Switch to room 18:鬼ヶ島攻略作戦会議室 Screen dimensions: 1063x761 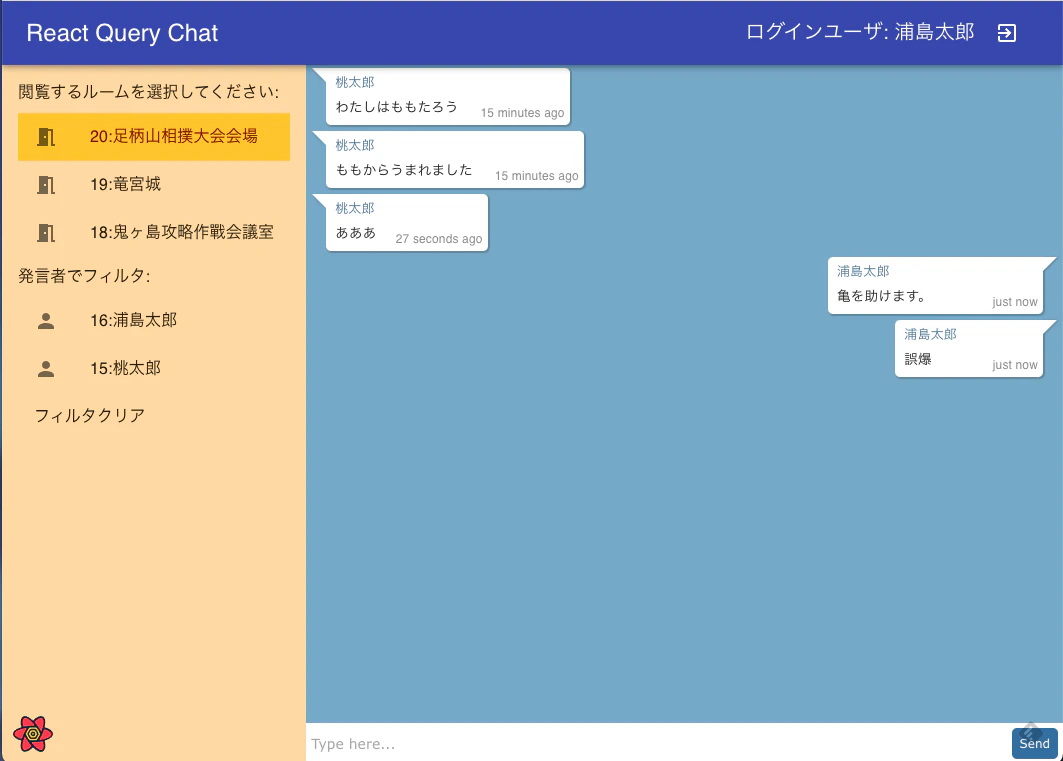[x=154, y=232]
